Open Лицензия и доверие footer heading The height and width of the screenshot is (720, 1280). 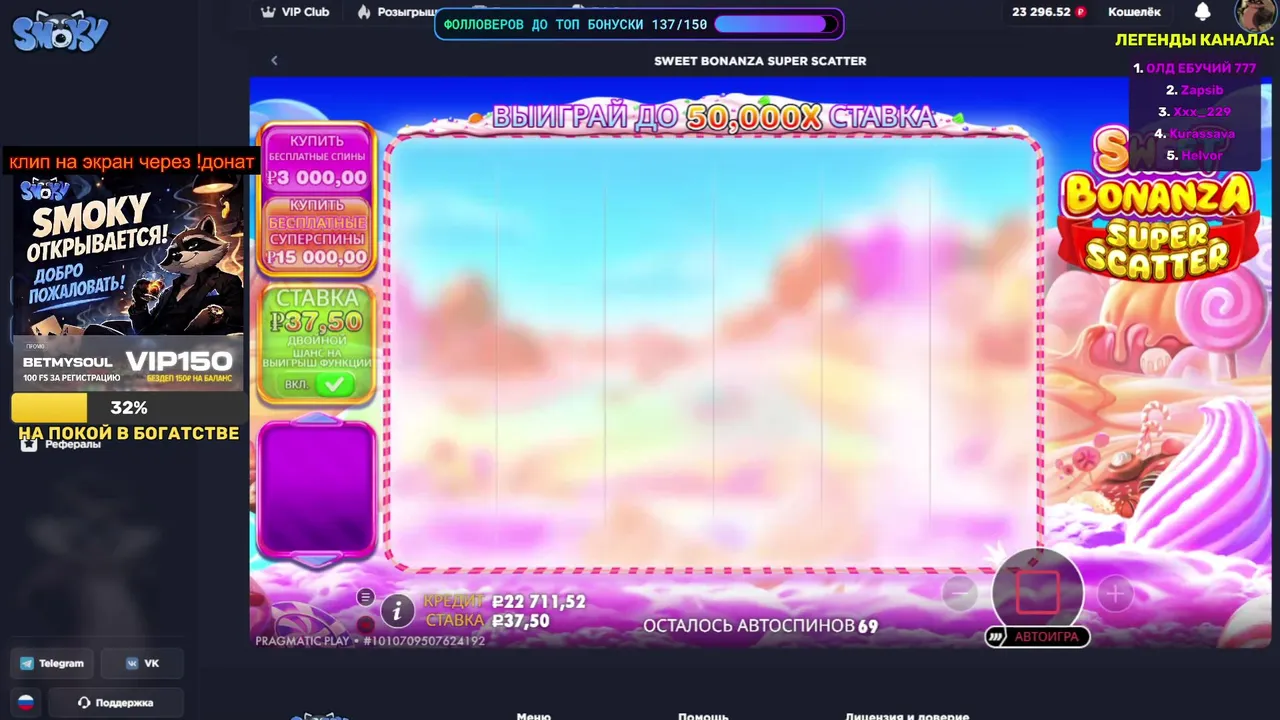pyautogui.click(x=907, y=715)
